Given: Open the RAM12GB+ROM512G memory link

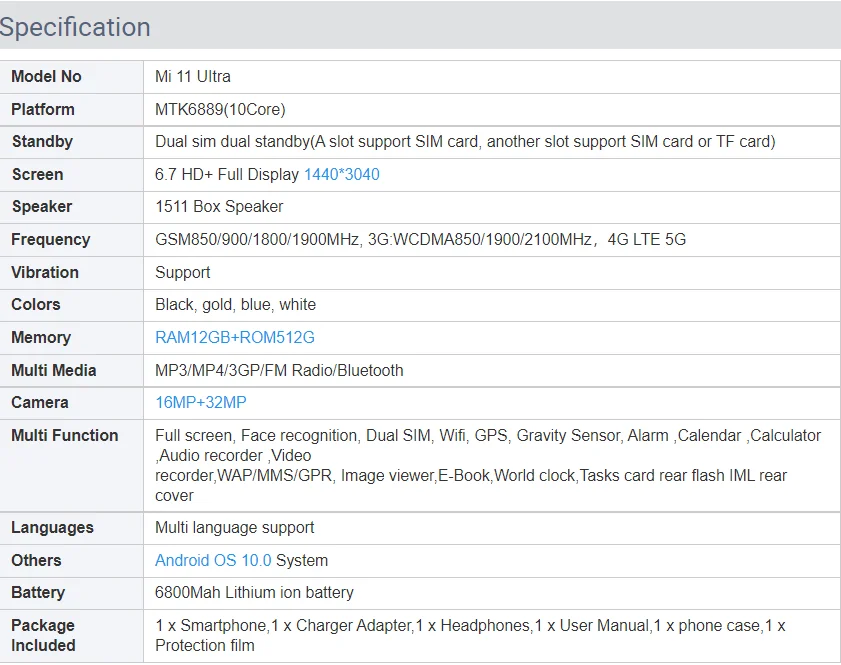Looking at the screenshot, I should pyautogui.click(x=235, y=338).
